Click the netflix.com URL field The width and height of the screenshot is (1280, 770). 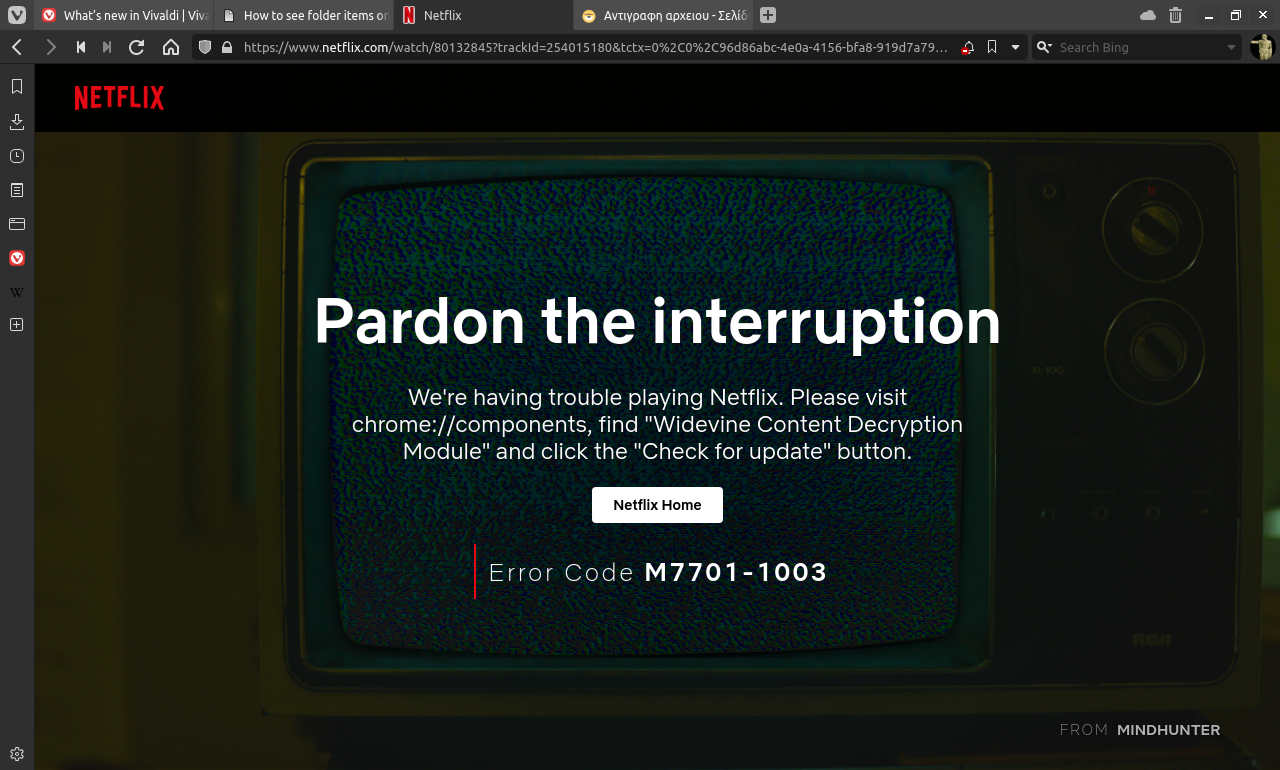tap(597, 47)
